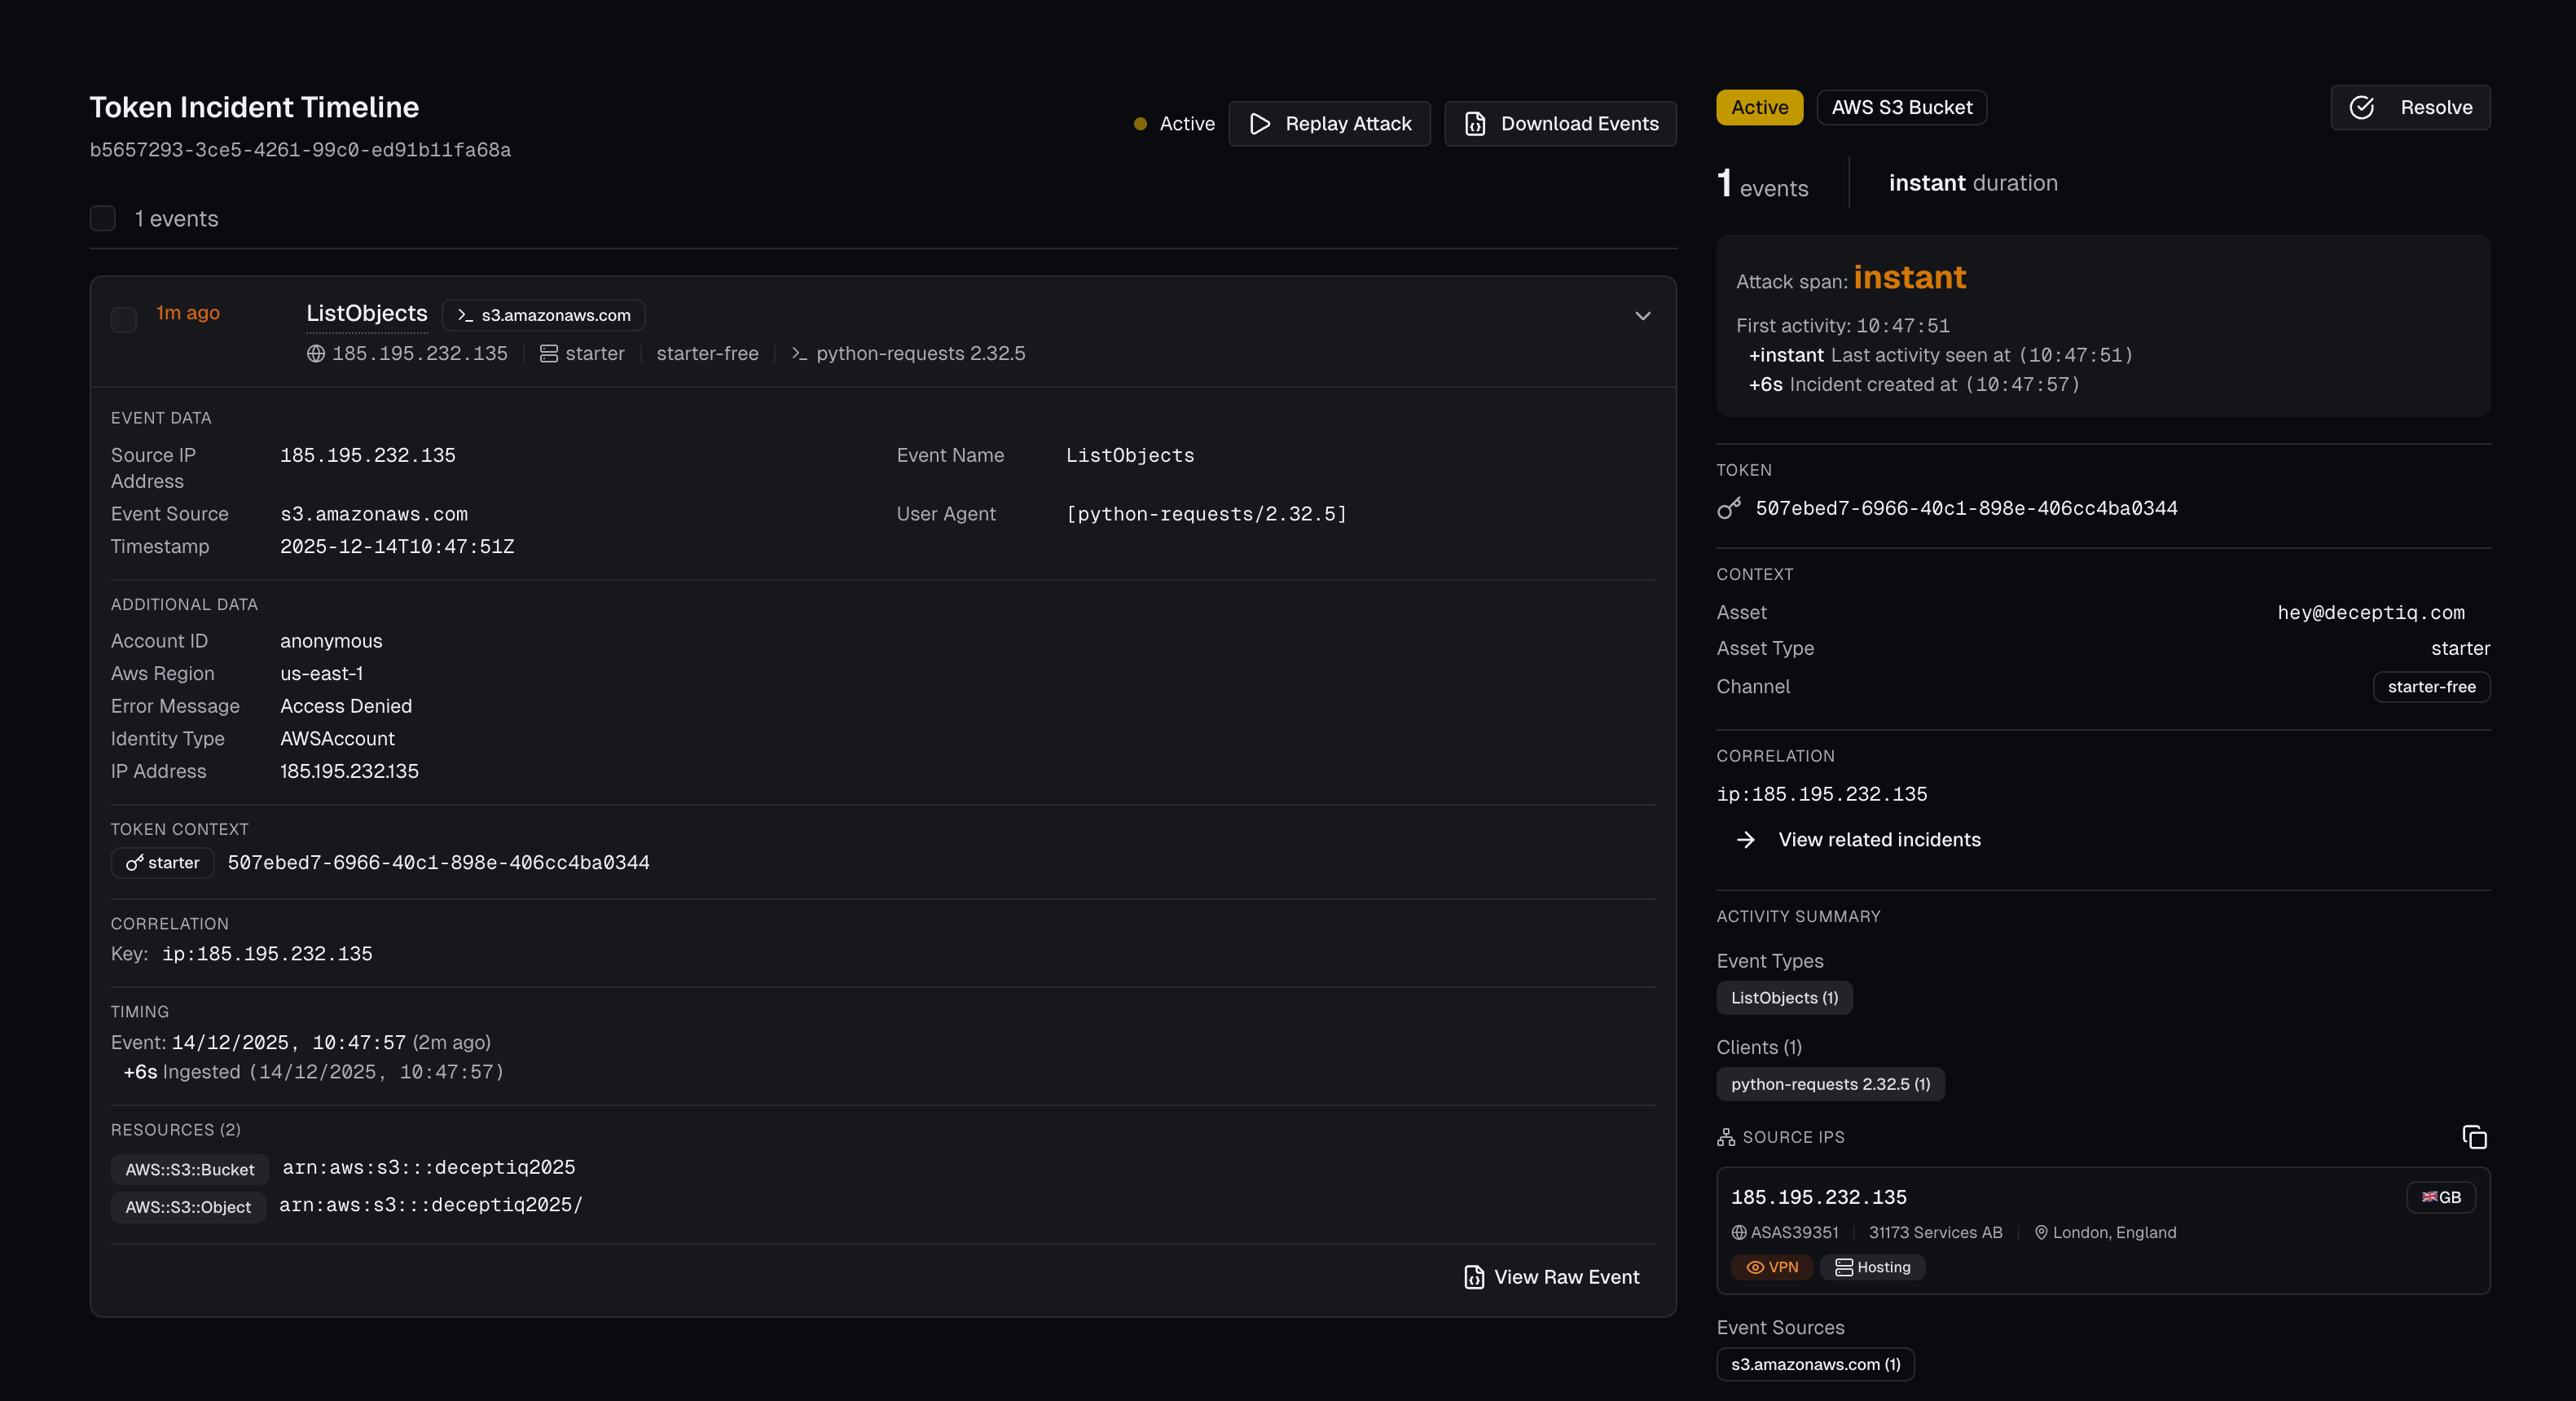Check the select-all events checkbox

click(103, 218)
